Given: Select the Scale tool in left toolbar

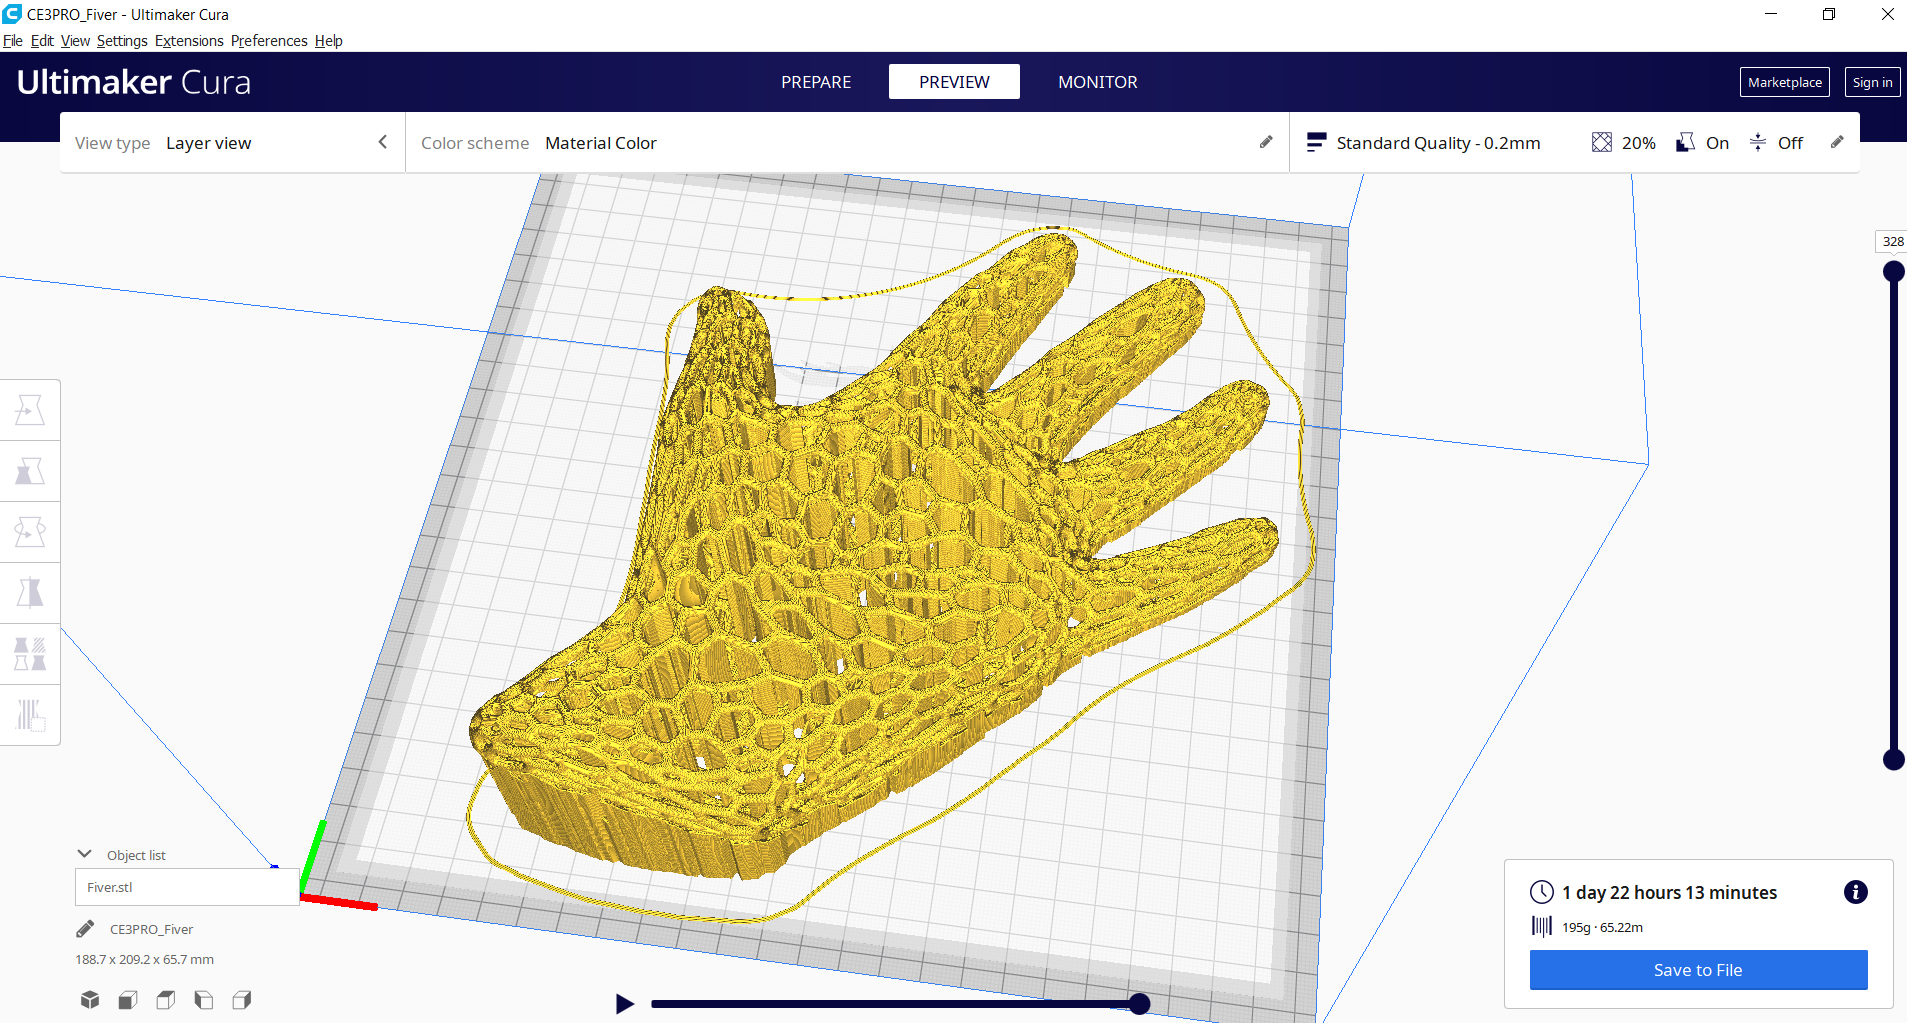Looking at the screenshot, I should pyautogui.click(x=30, y=471).
